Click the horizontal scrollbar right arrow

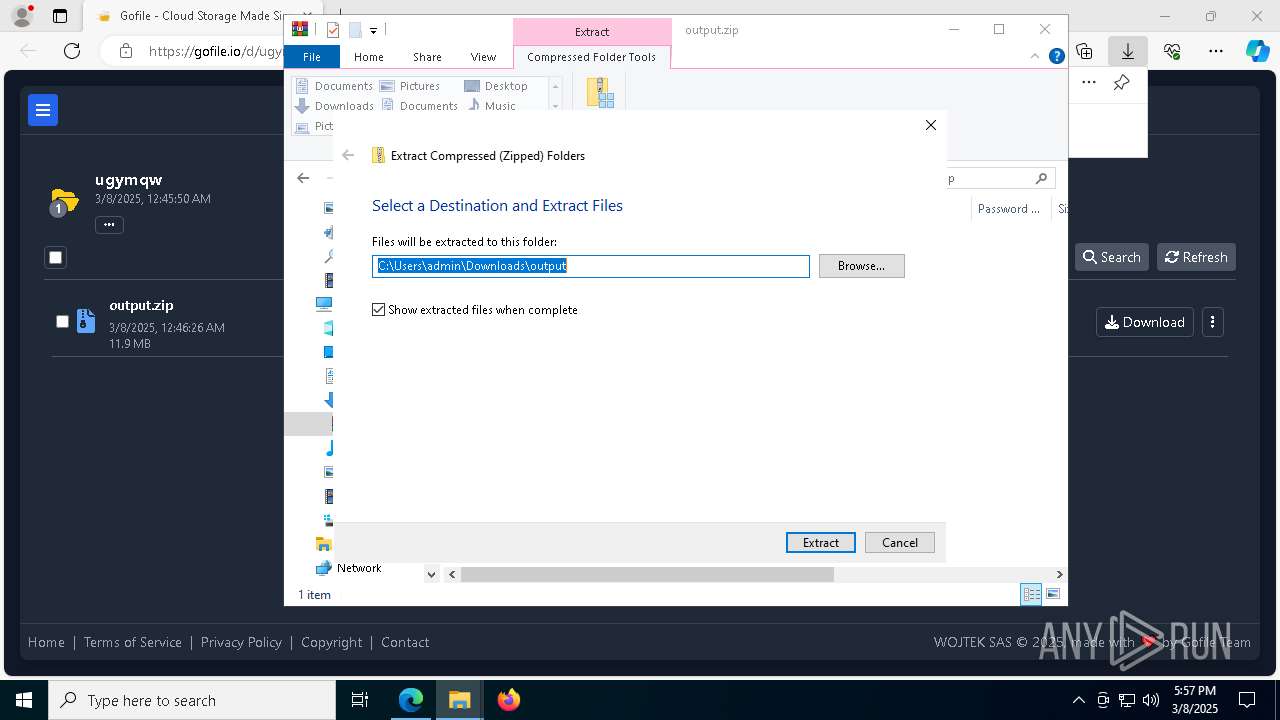(x=1059, y=574)
